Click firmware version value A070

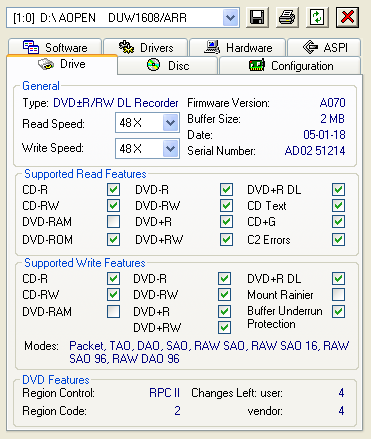[332, 103]
